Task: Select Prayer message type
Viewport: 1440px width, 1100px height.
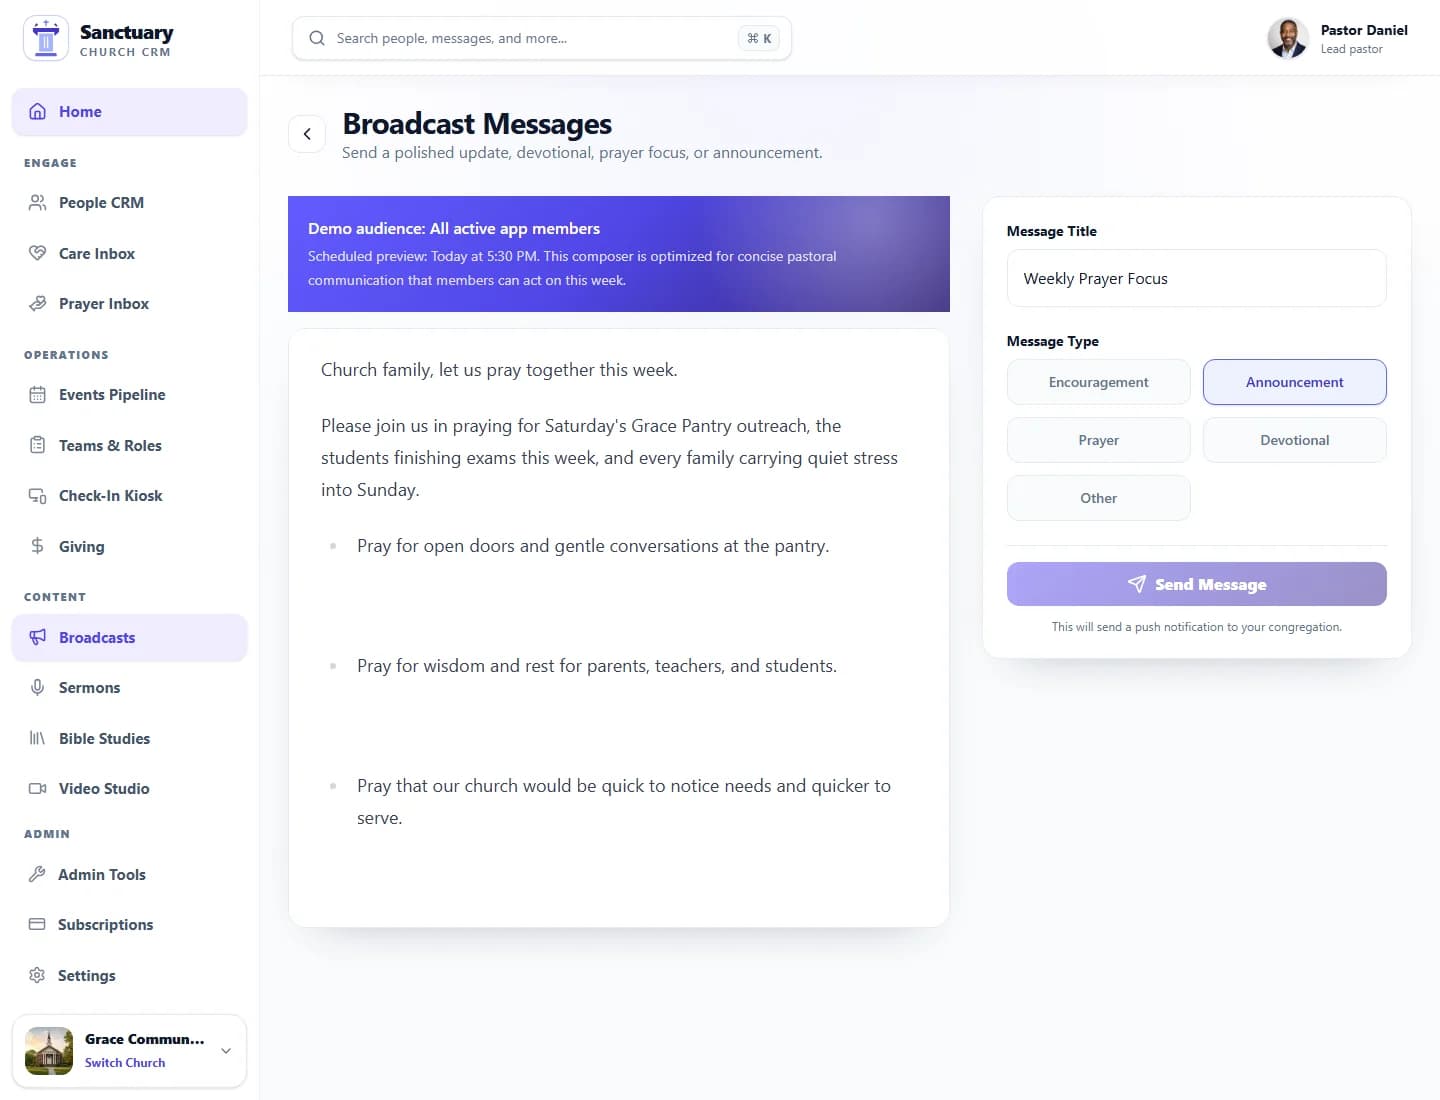Action: pos(1098,440)
